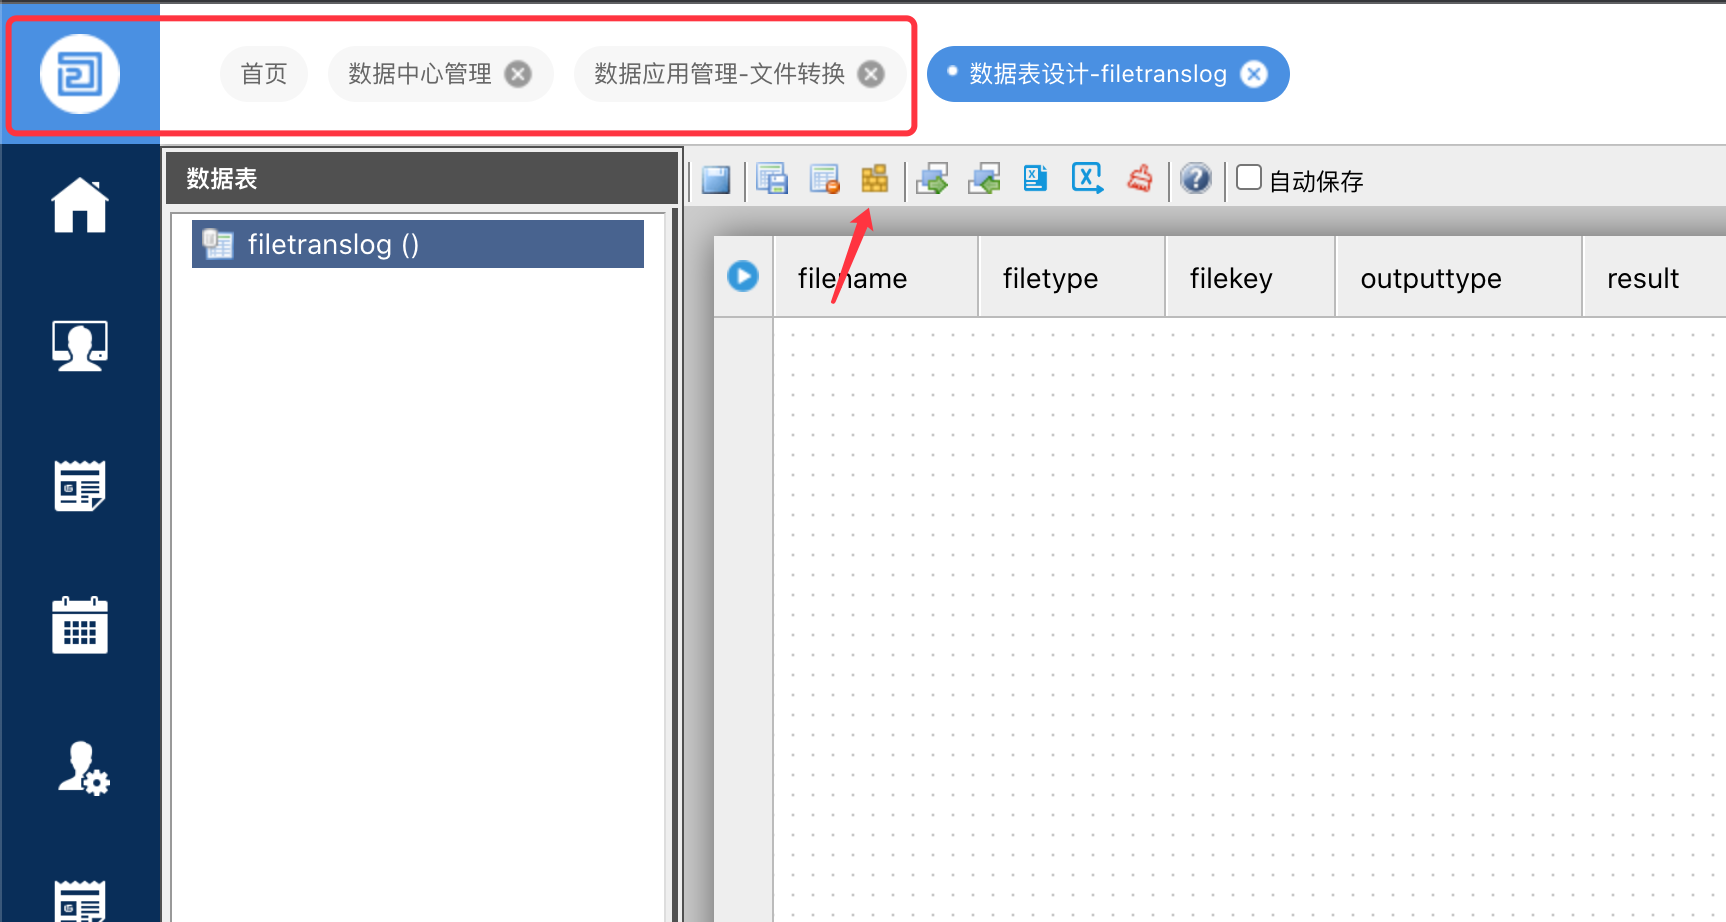The width and height of the screenshot is (1726, 922).
Task: Open help via the question mark icon
Action: 1195,179
